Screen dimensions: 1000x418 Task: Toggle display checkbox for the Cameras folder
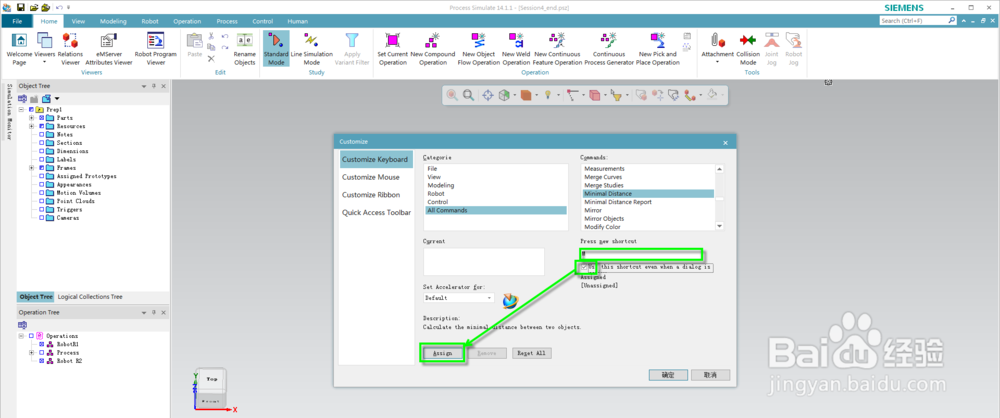click(42, 218)
